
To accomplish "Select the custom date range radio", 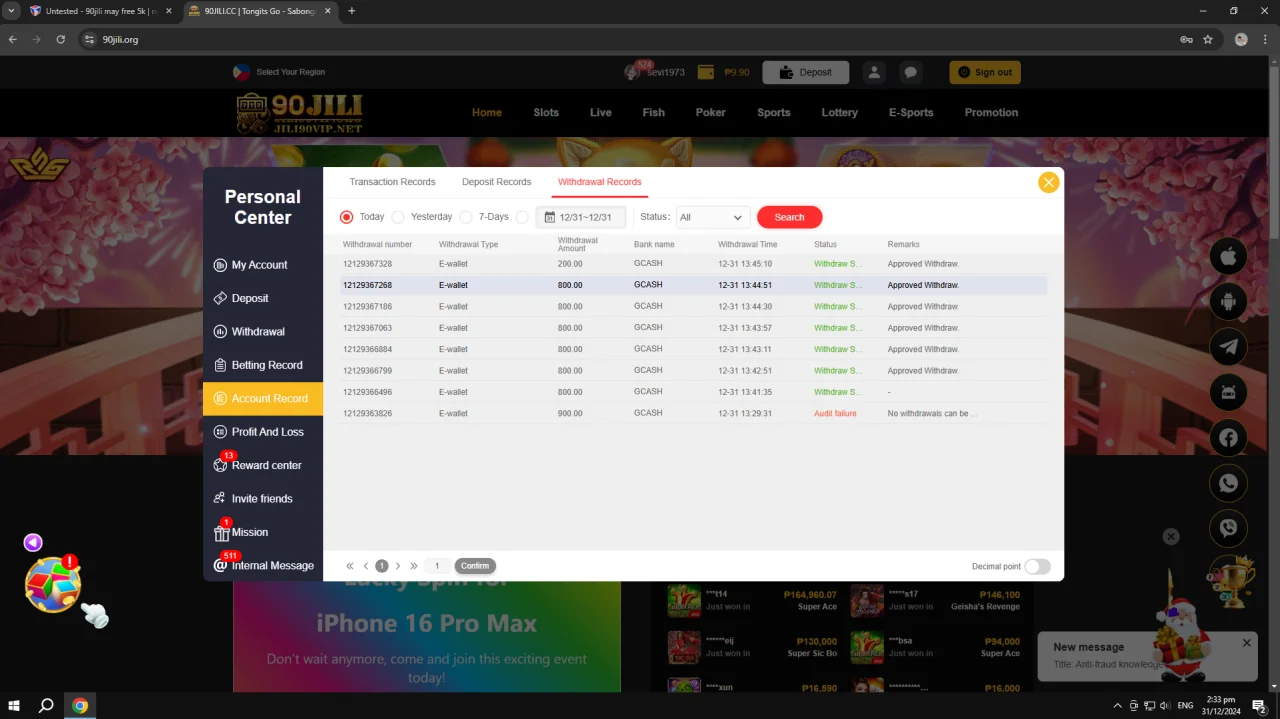I will pos(522,217).
